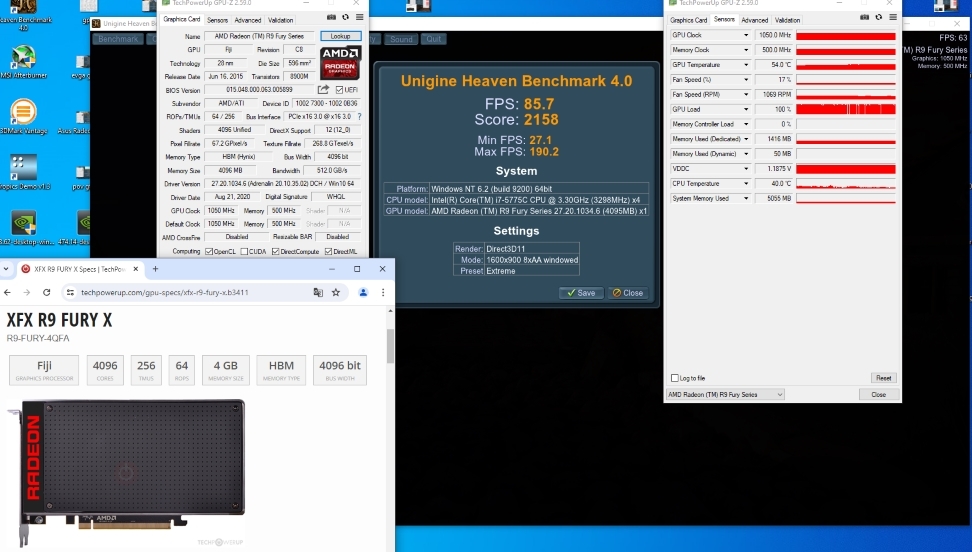972x552 pixels.
Task: Click the Lookup button in GPU-Z
Action: 340,36
